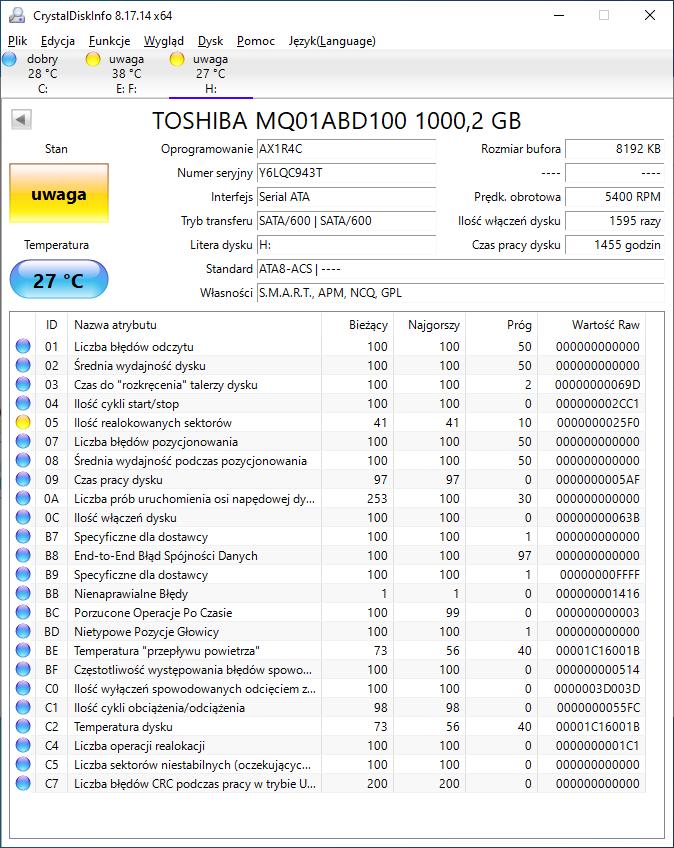Open the Plik menu
Viewport: 674px width, 848px height.
(17, 41)
